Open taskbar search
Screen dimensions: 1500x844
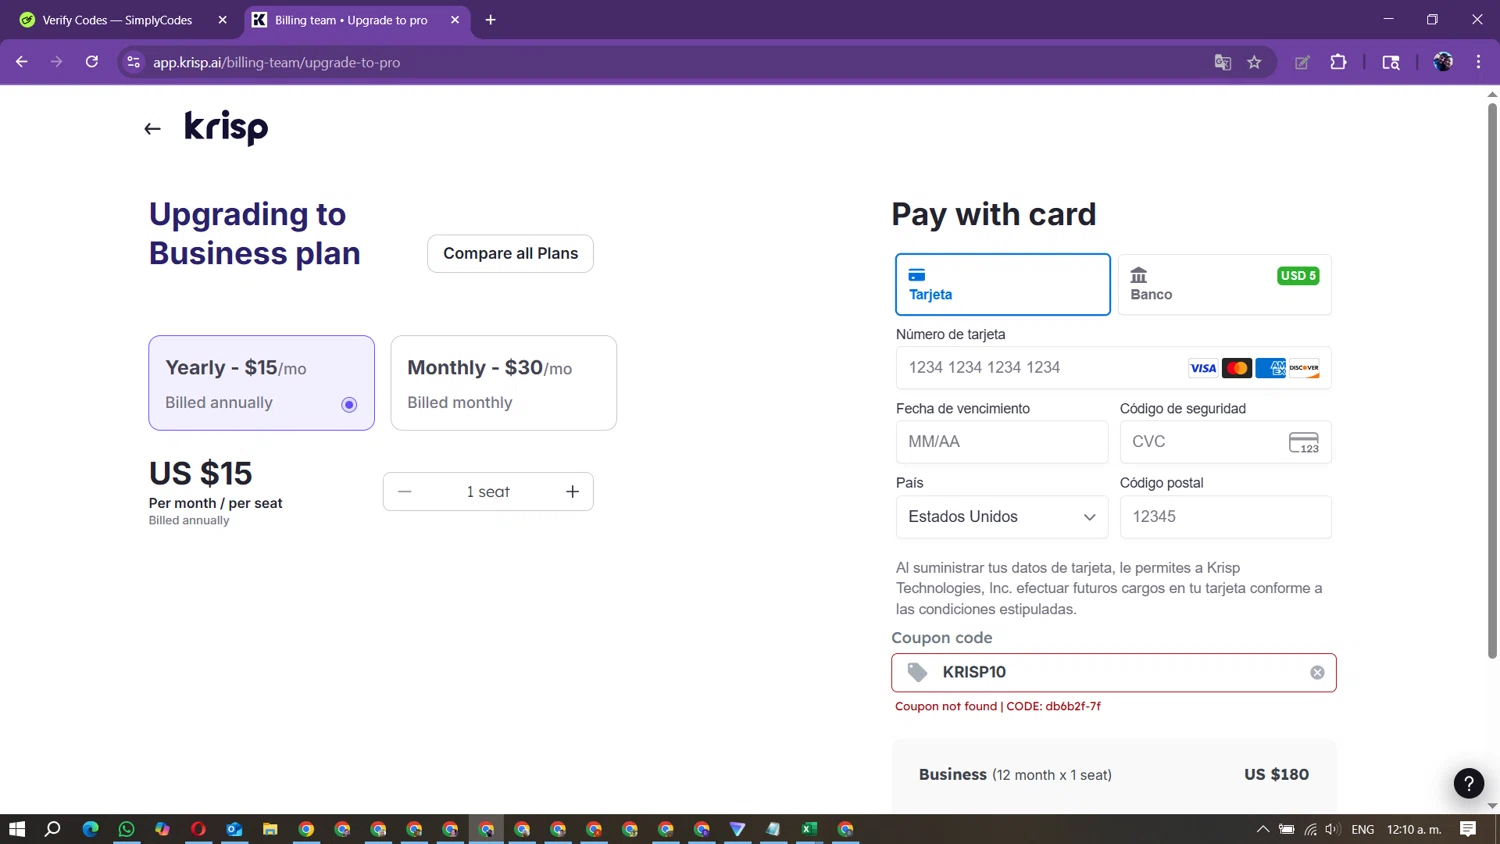pyautogui.click(x=53, y=829)
